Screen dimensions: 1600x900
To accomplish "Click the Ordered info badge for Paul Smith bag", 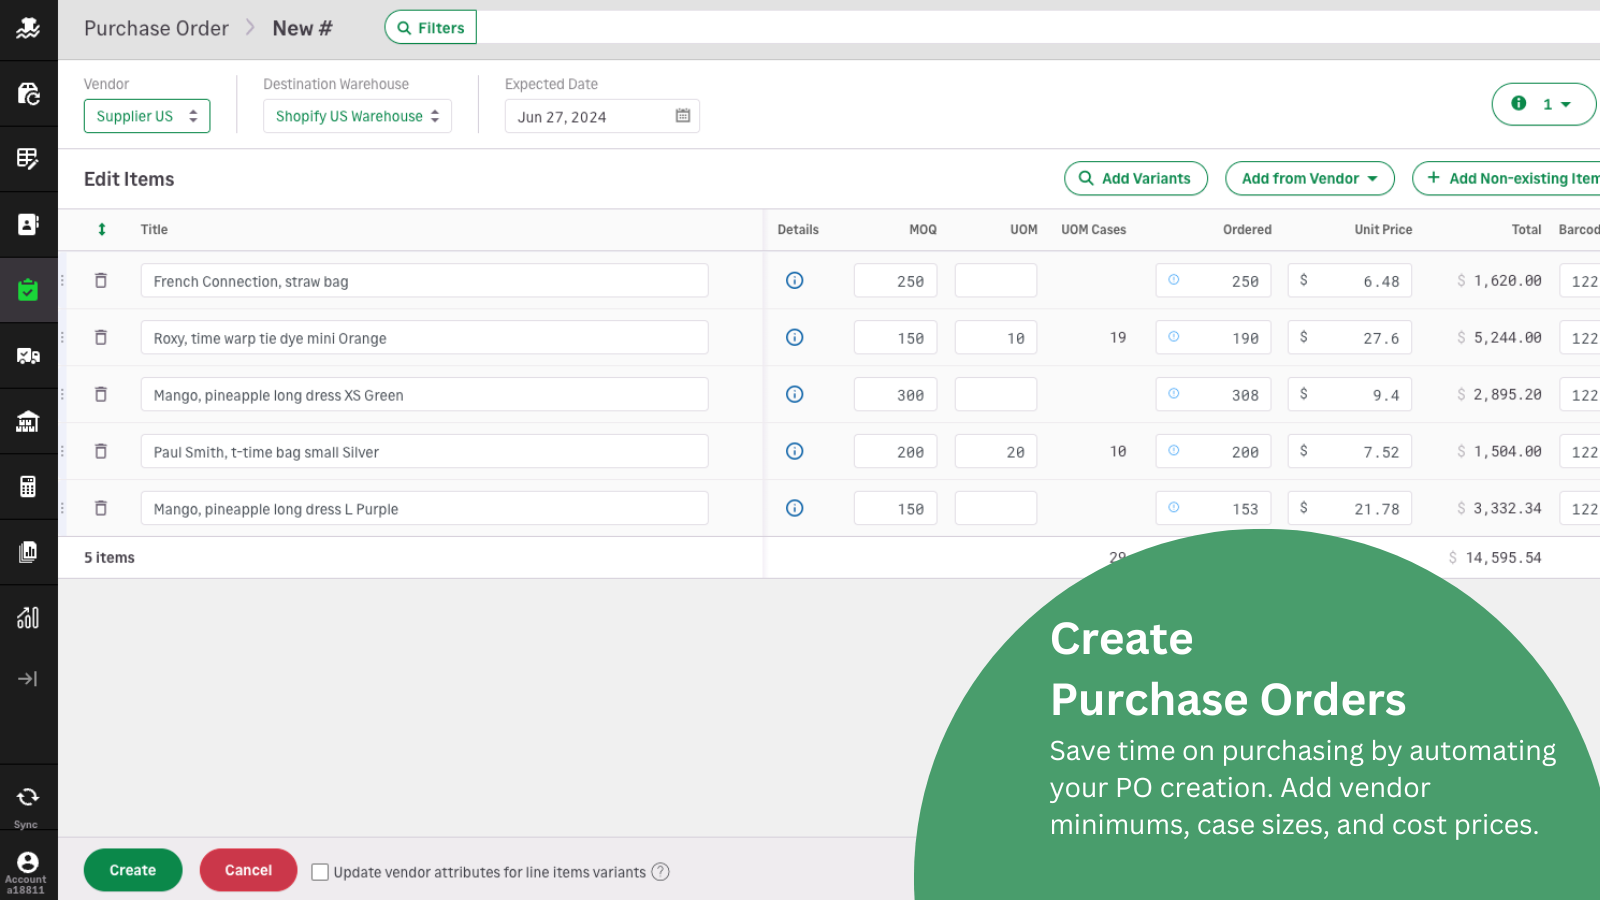I will [1173, 451].
